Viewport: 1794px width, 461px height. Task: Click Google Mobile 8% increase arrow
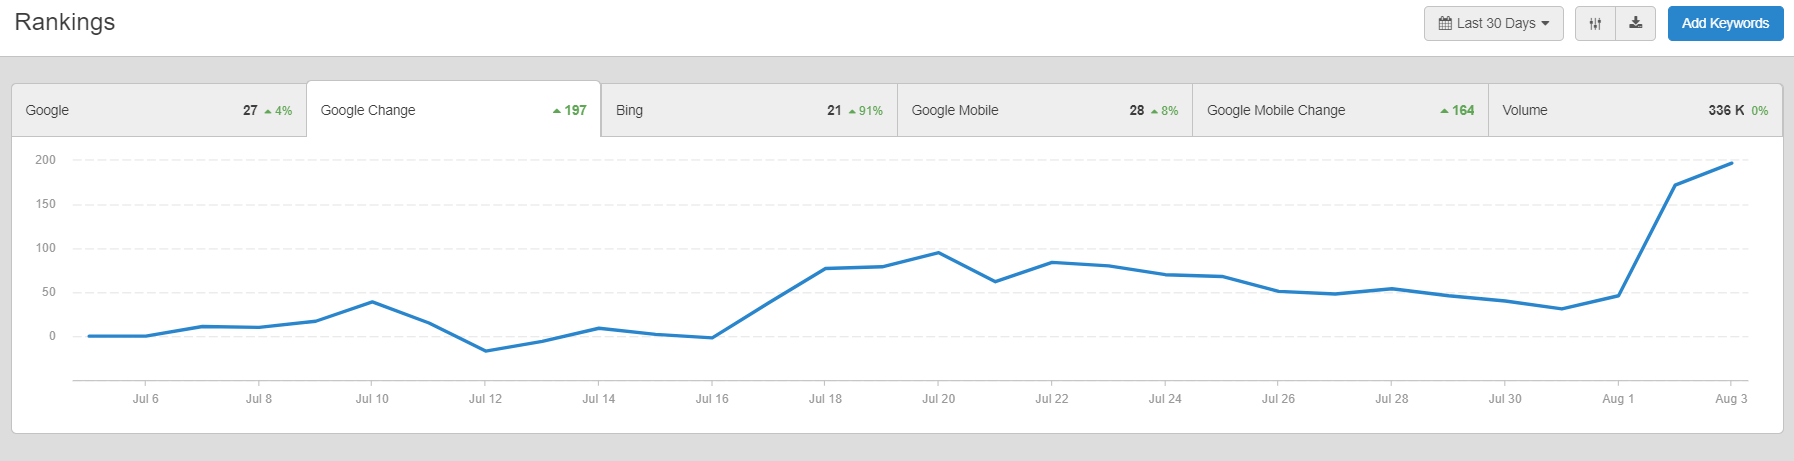tap(1154, 111)
